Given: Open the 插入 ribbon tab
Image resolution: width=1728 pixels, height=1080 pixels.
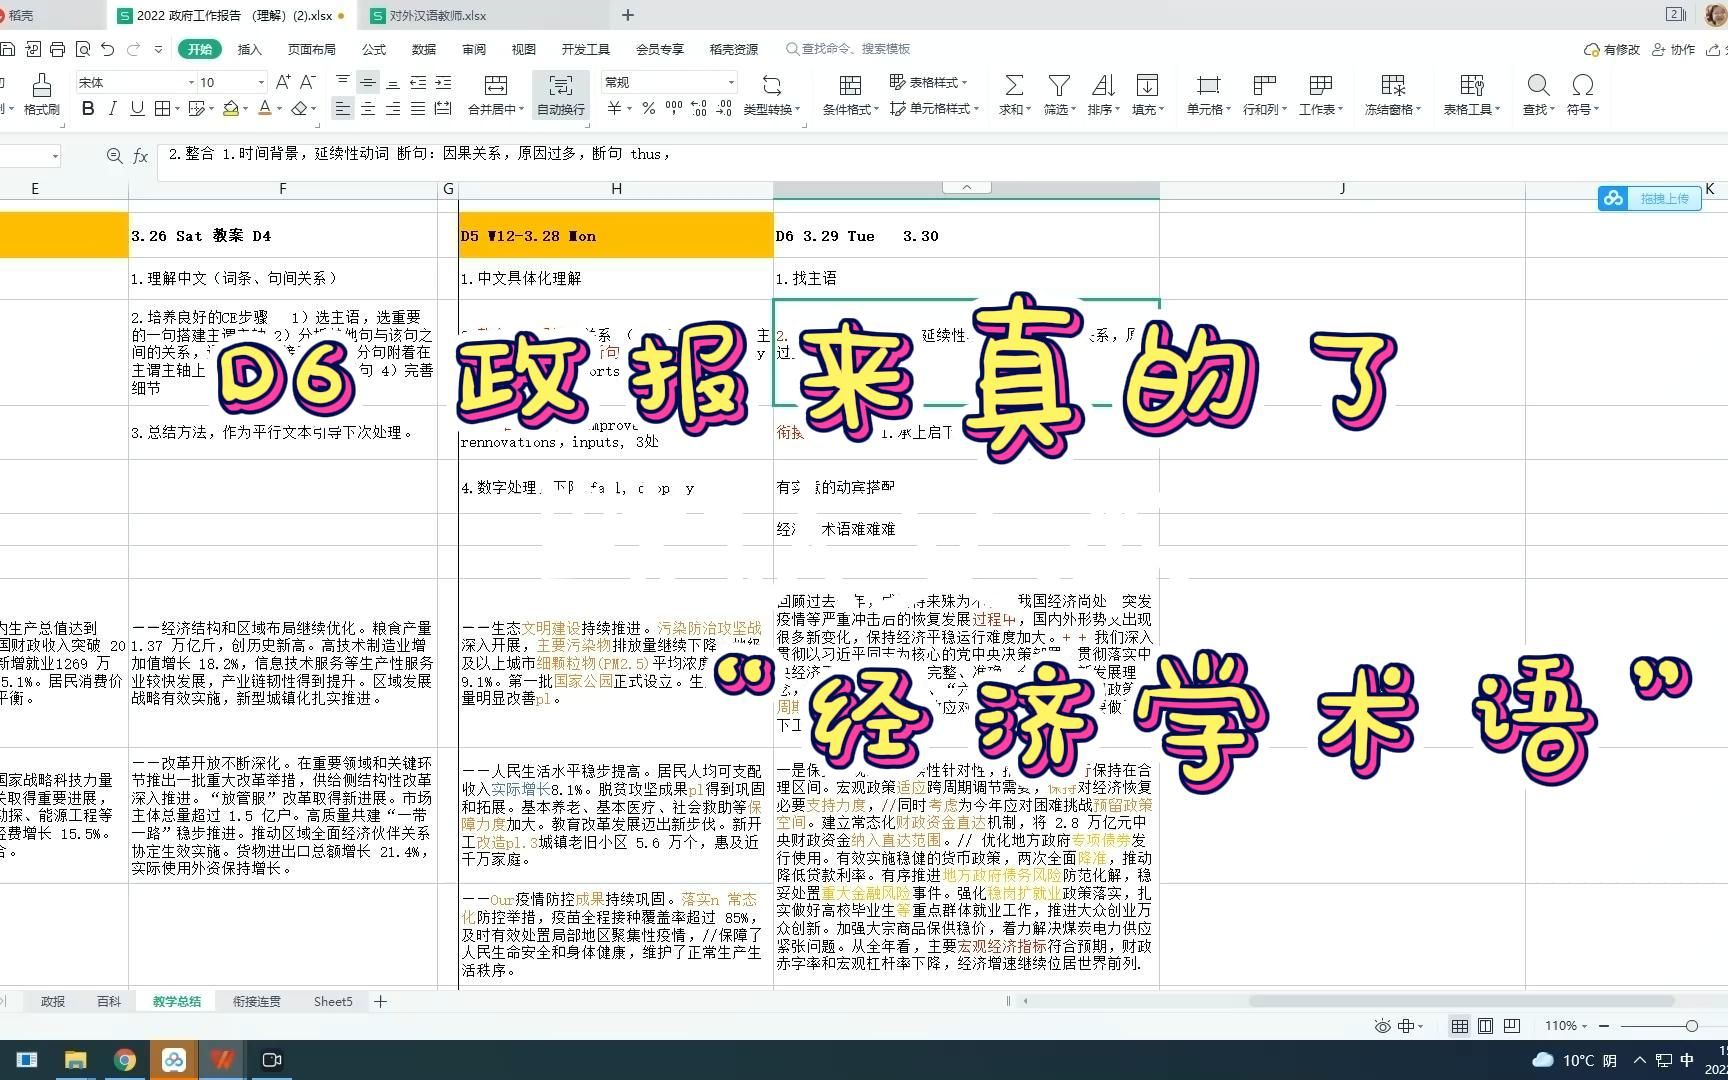Looking at the screenshot, I should point(249,49).
